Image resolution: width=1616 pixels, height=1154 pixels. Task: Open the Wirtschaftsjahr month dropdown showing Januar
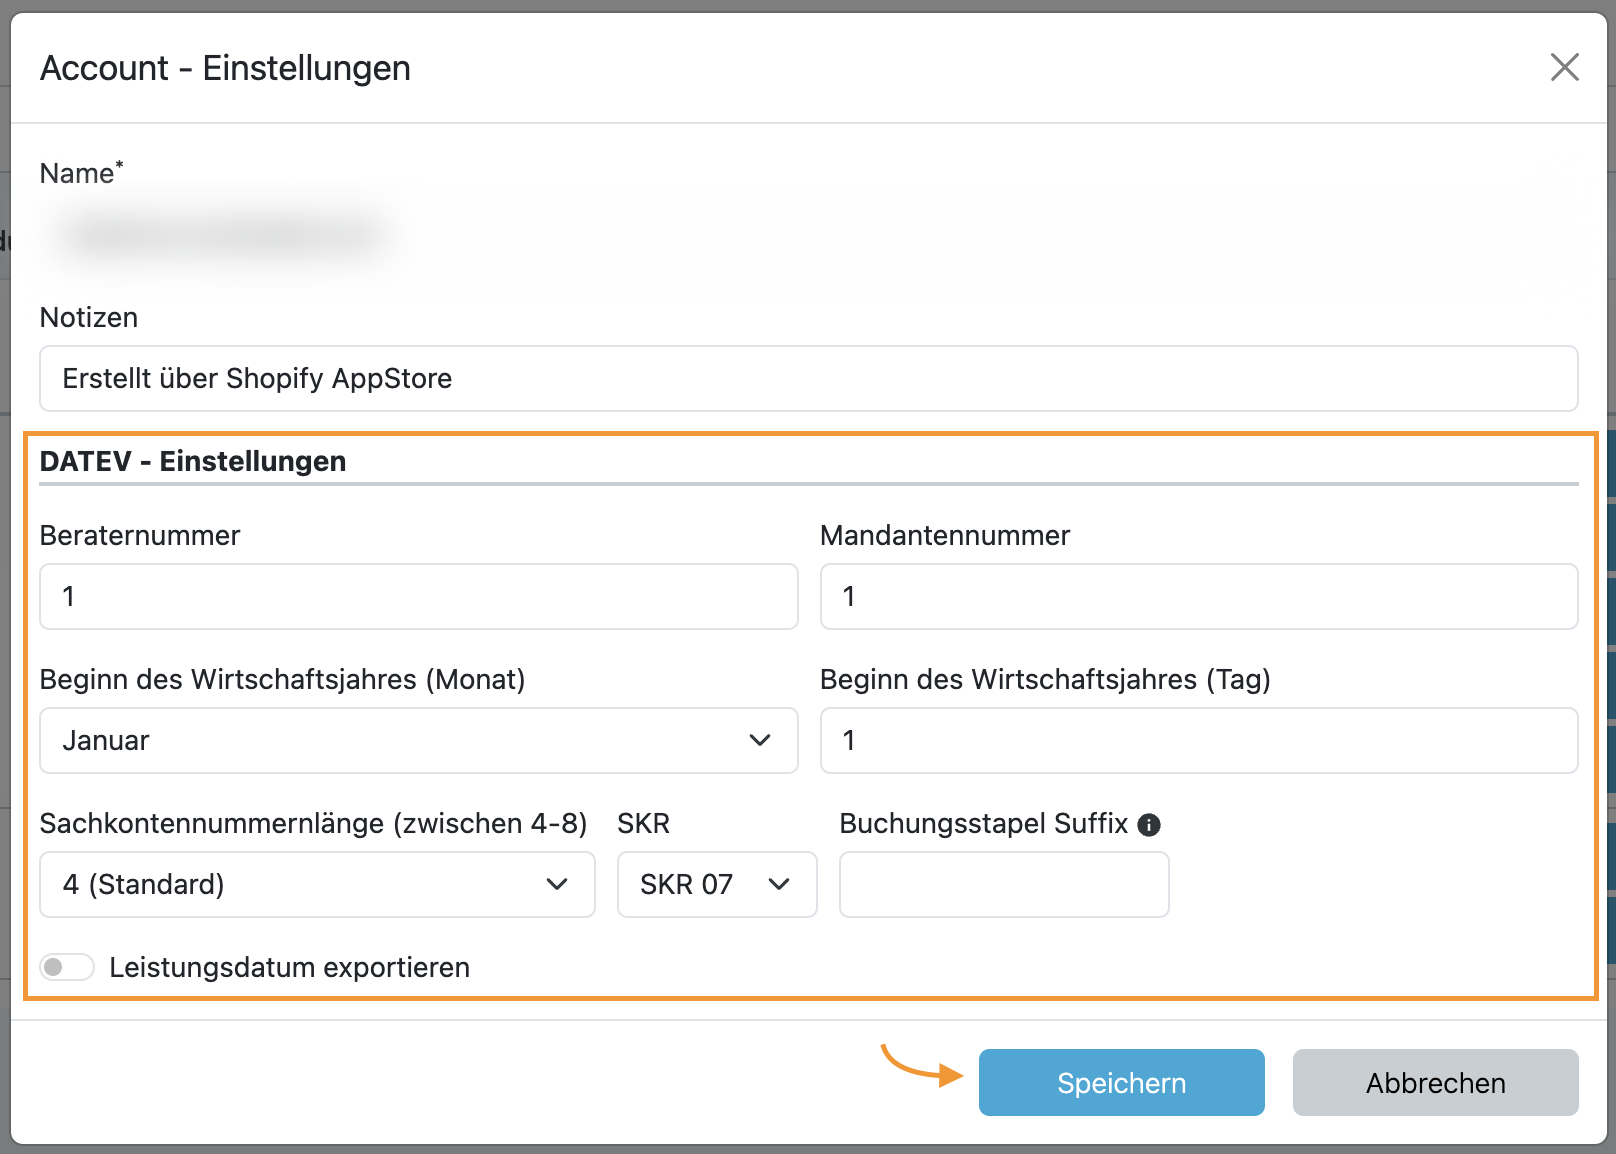click(418, 740)
